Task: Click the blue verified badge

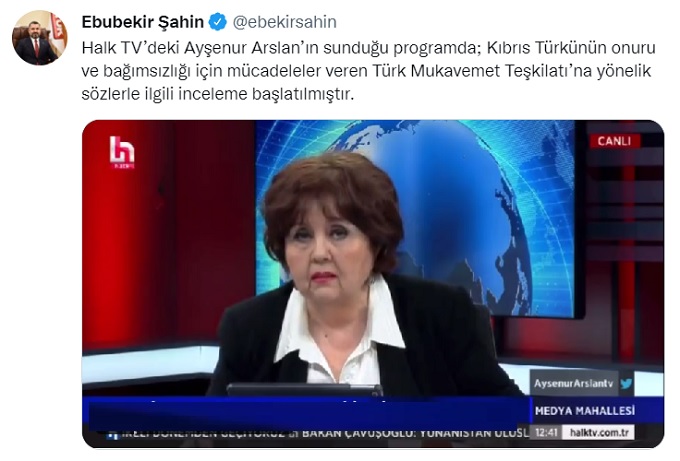Action: (x=217, y=22)
